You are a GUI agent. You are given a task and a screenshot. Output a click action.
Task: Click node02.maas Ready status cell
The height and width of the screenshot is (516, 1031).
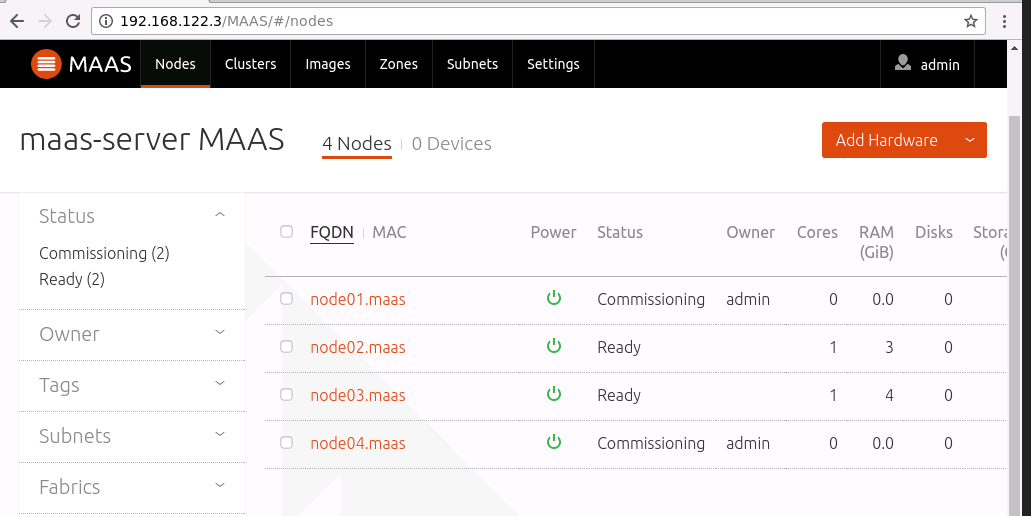619,347
